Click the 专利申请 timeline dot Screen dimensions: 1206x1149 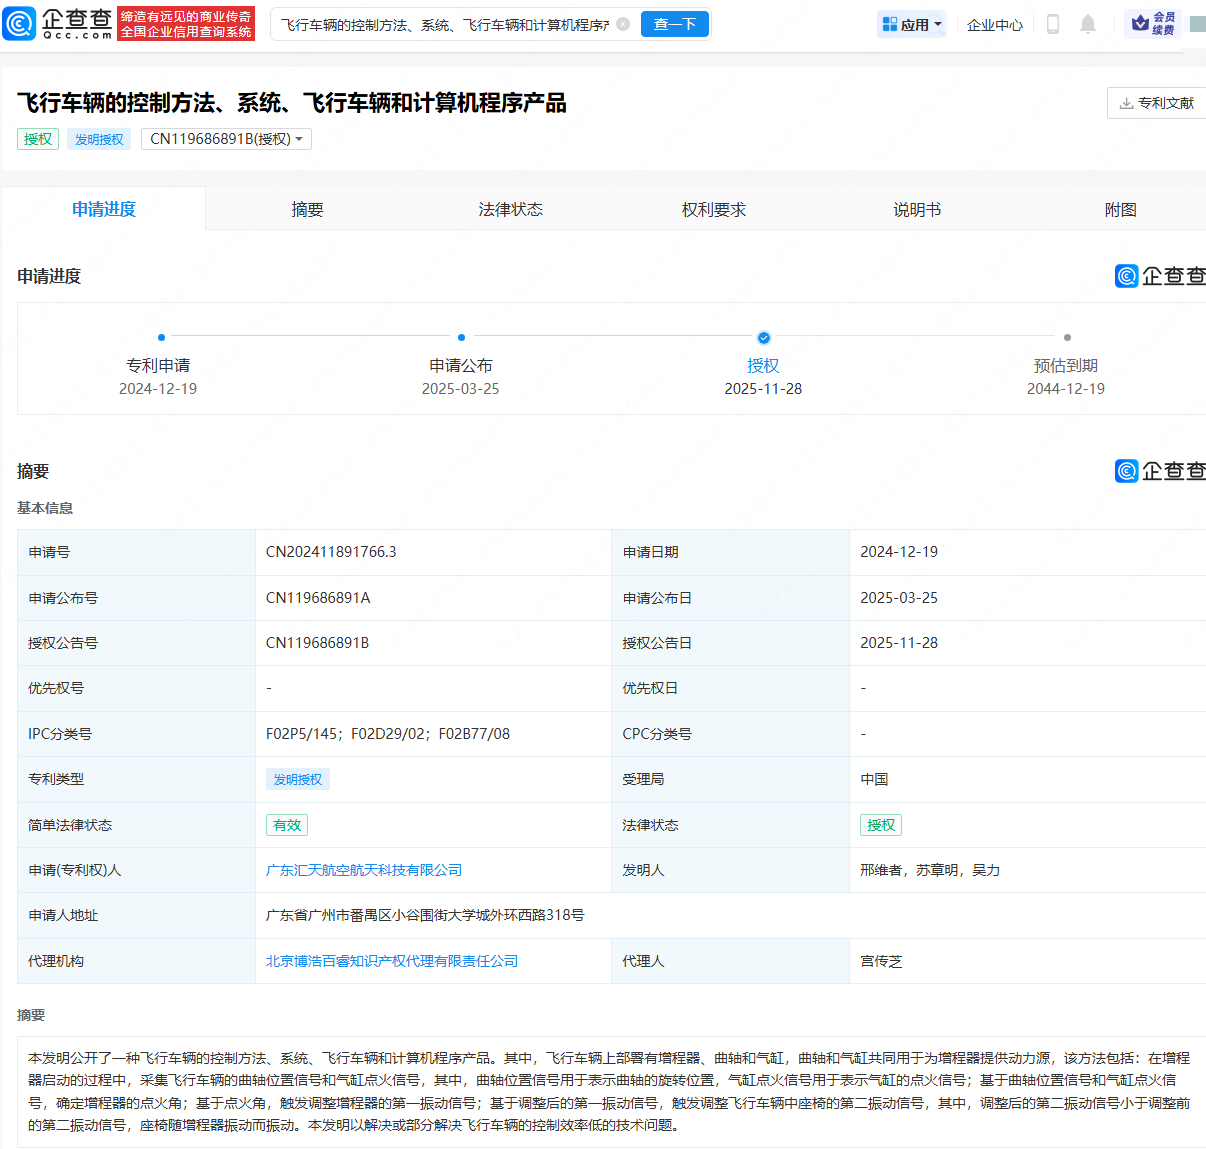[x=161, y=338]
